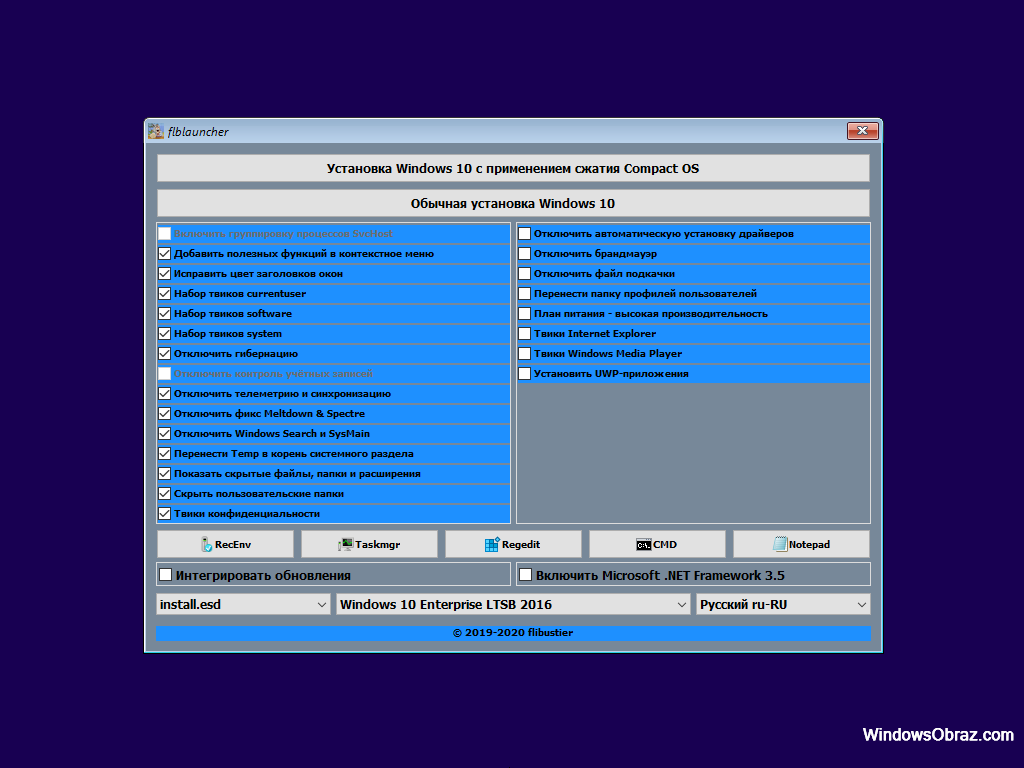Check 'Интегрировать обновления' box
The width and height of the screenshot is (1024, 768).
tap(166, 575)
